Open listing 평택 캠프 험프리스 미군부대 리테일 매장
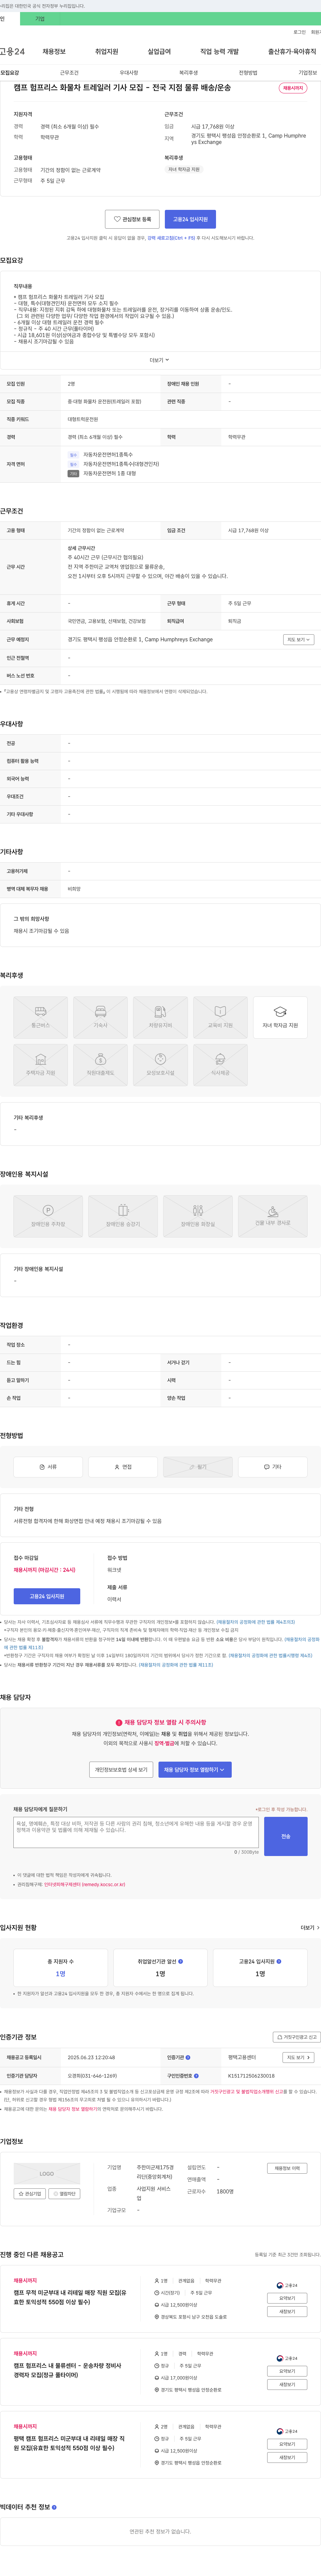The height and width of the screenshot is (2576, 321). [x=69, y=2443]
